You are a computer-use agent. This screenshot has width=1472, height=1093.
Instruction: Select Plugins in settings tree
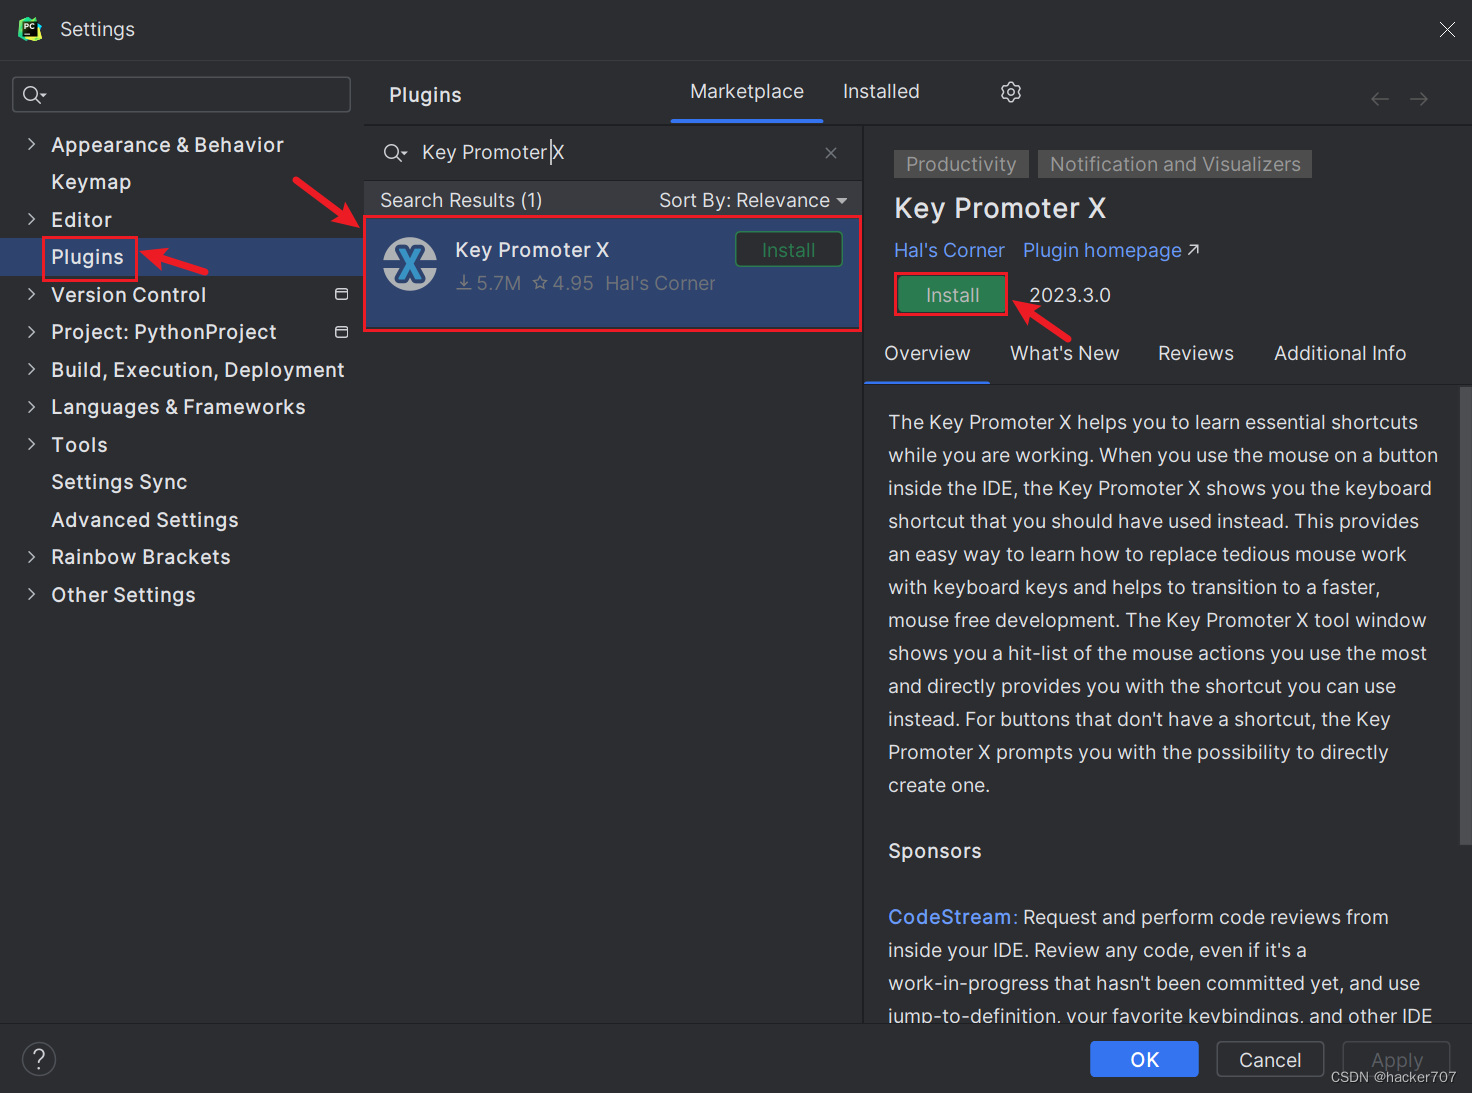click(88, 257)
